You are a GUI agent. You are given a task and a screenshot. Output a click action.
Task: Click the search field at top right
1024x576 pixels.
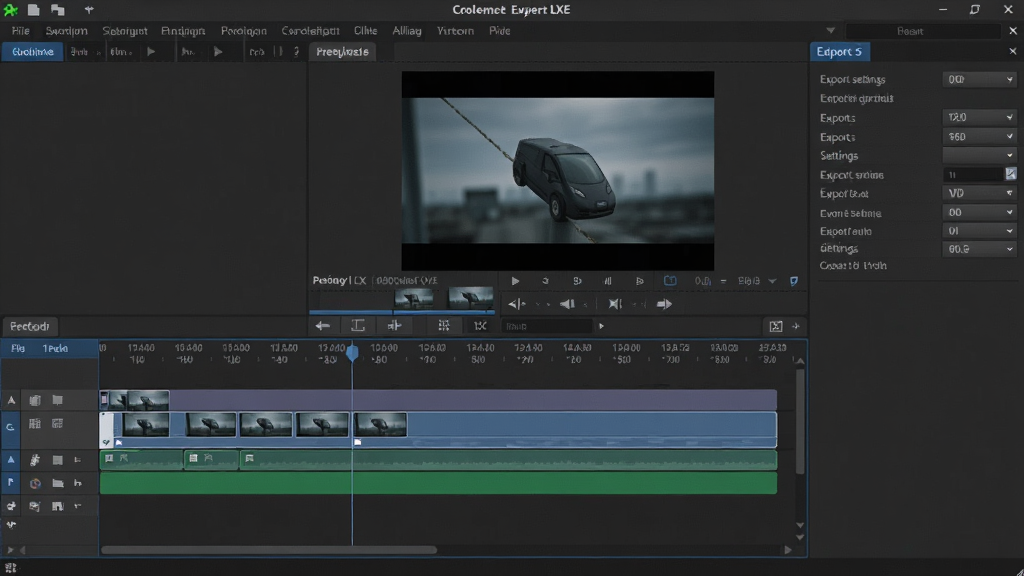923,31
